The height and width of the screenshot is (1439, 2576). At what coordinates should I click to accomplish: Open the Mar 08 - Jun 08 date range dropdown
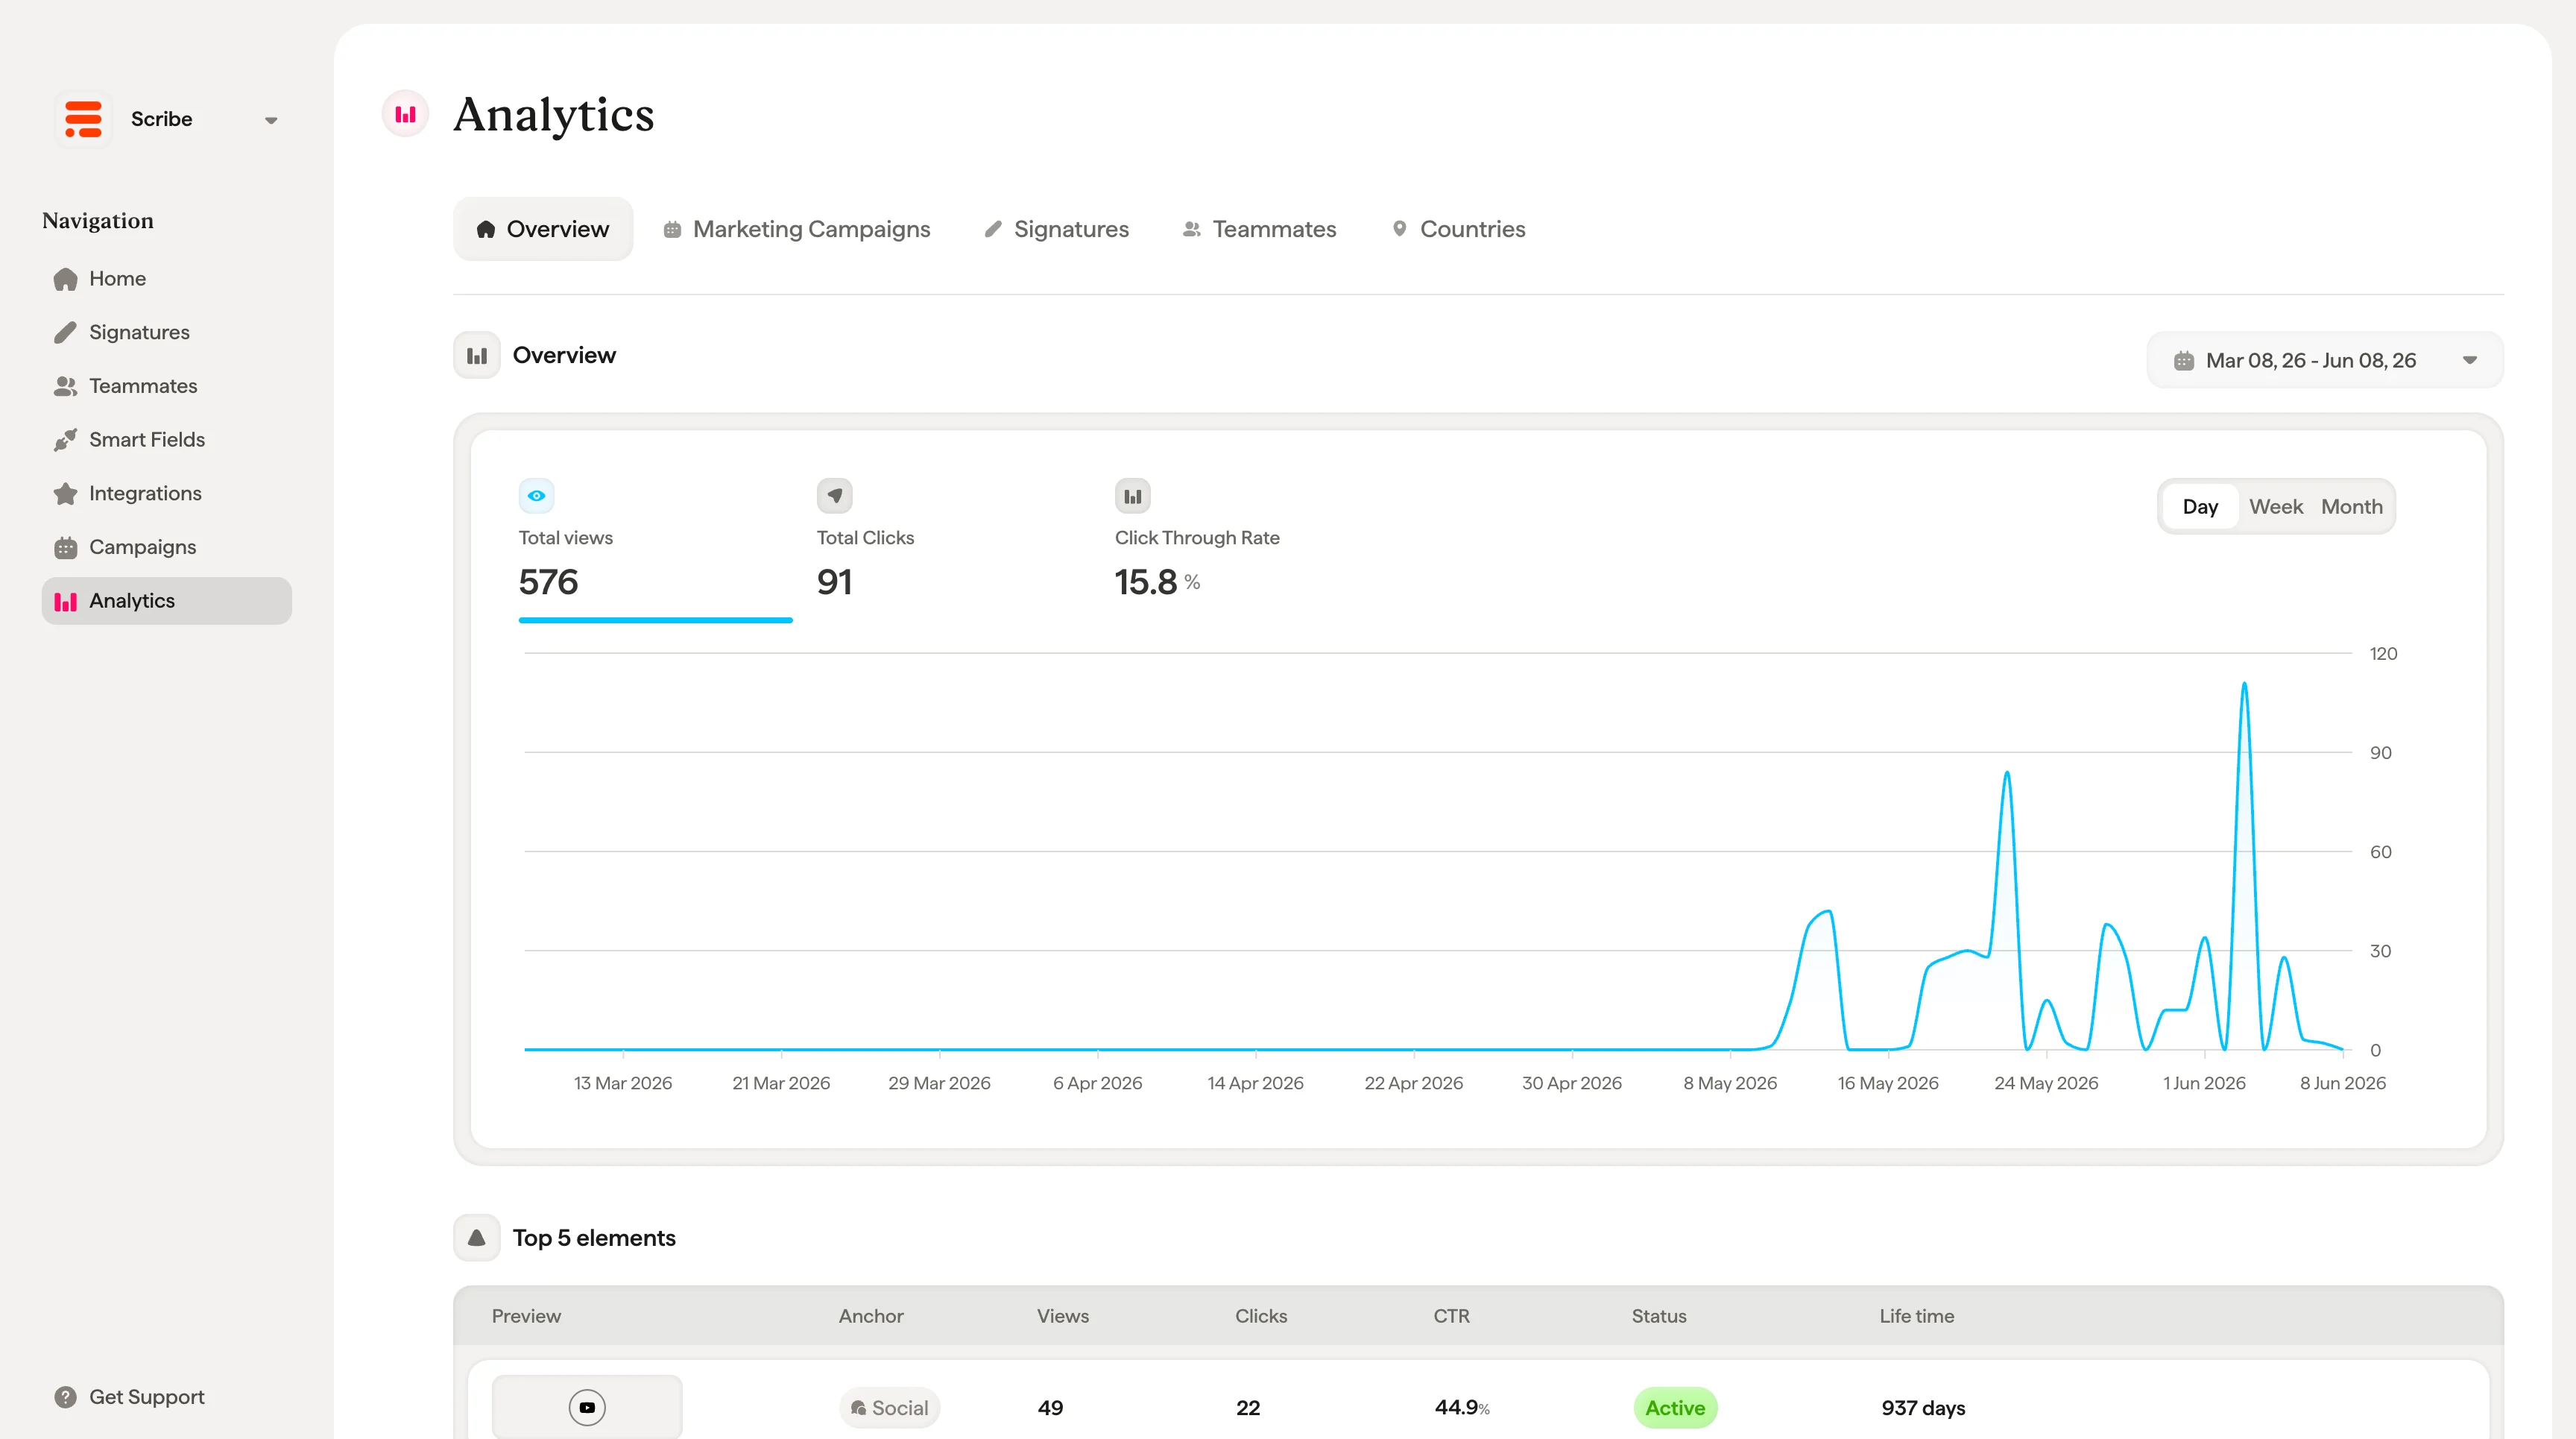click(2325, 360)
